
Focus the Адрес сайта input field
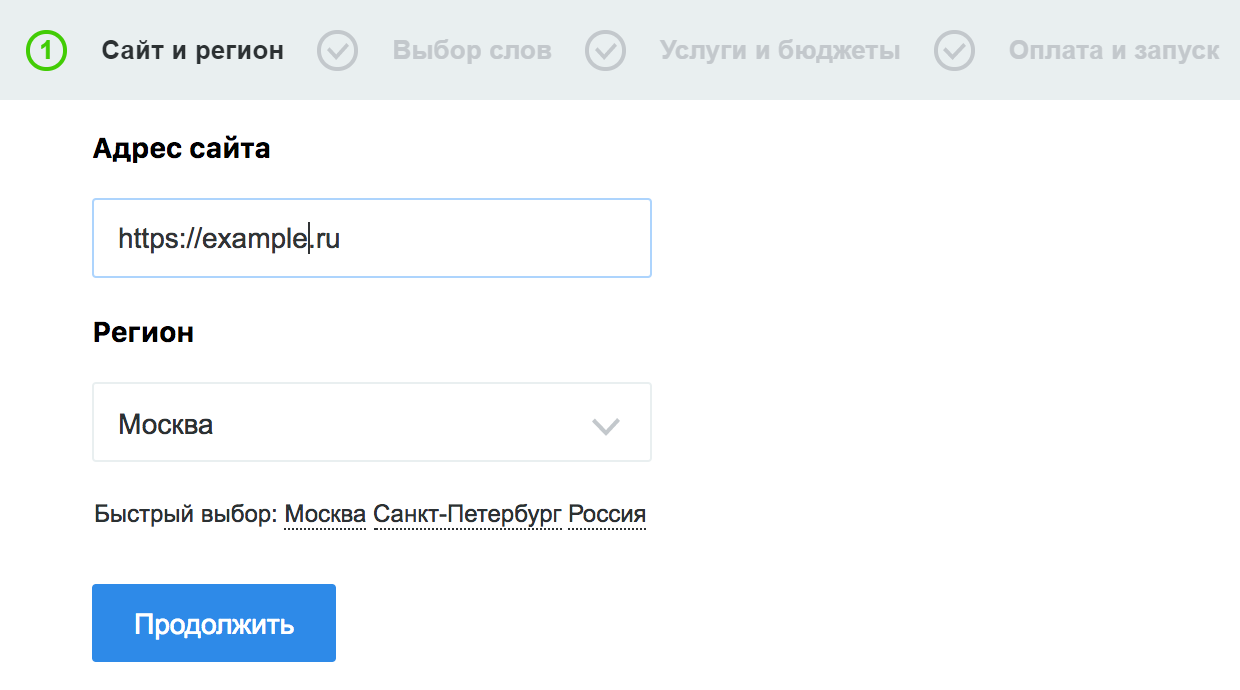click(480, 238)
